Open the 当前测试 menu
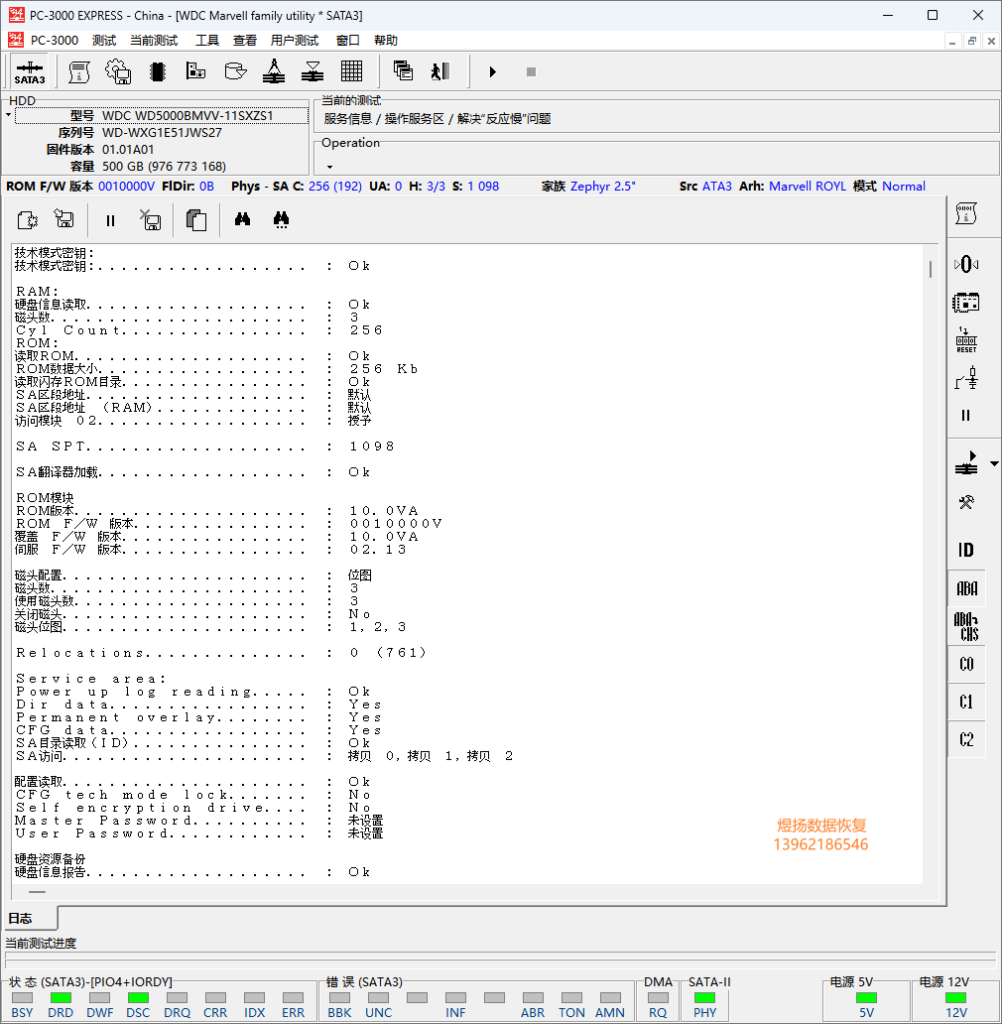Screen dimensions: 1002x1024 (x=154, y=40)
